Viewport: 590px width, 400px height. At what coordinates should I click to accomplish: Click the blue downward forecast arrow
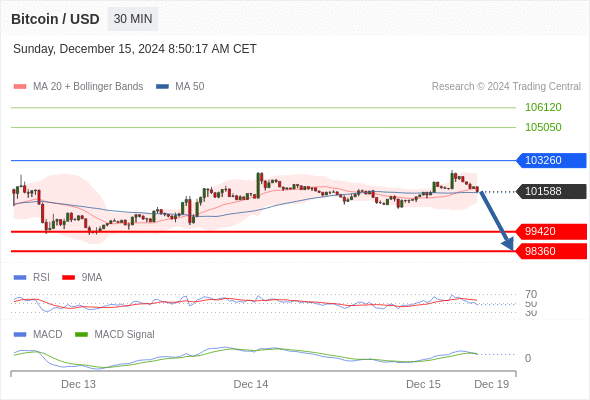pyautogui.click(x=496, y=220)
